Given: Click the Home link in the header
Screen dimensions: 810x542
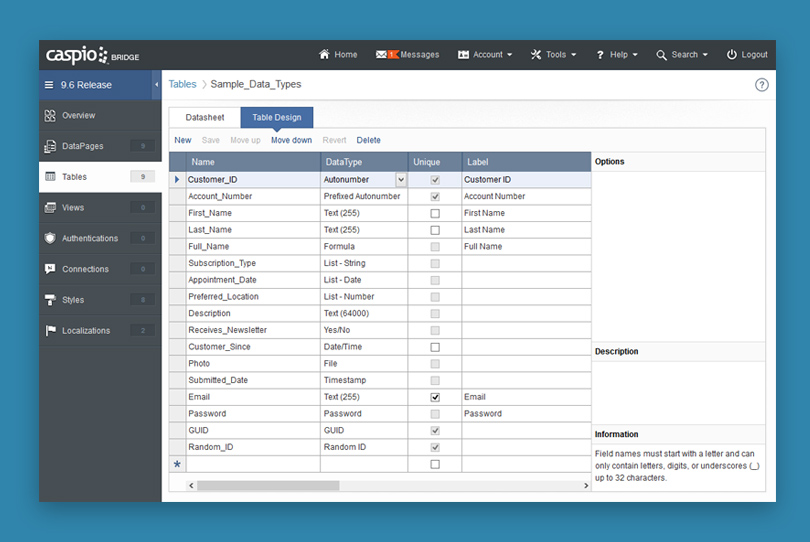Looking at the screenshot, I should click(346, 54).
